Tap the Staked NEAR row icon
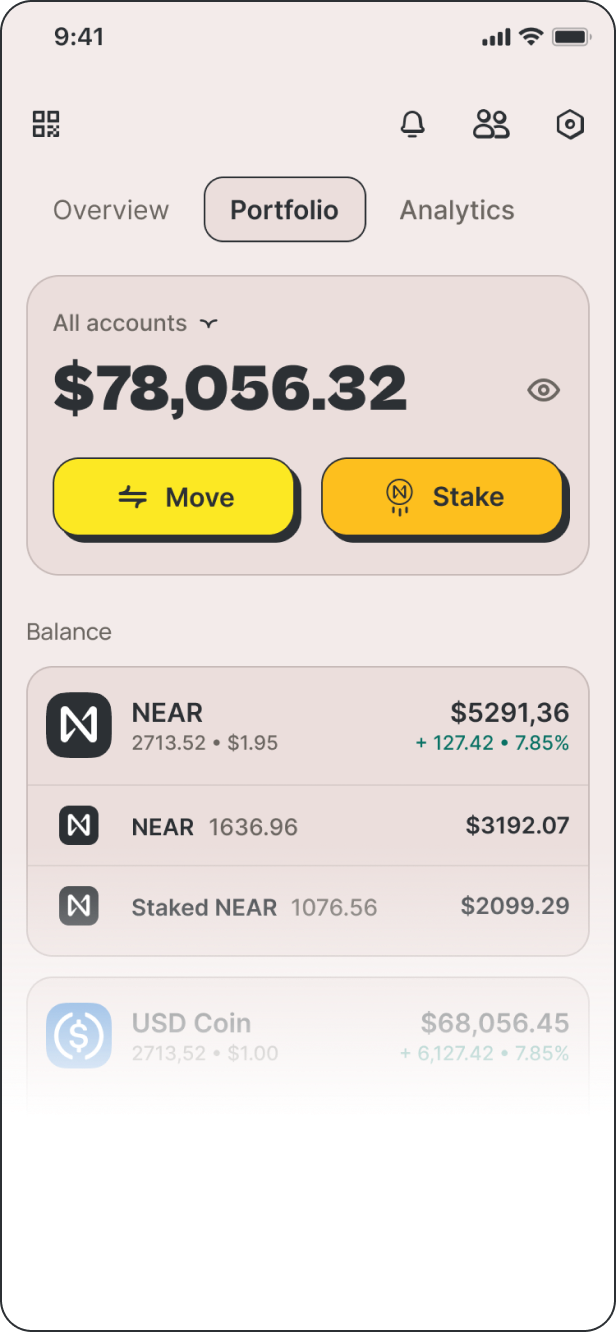This screenshot has height=1332, width=616. click(79, 906)
